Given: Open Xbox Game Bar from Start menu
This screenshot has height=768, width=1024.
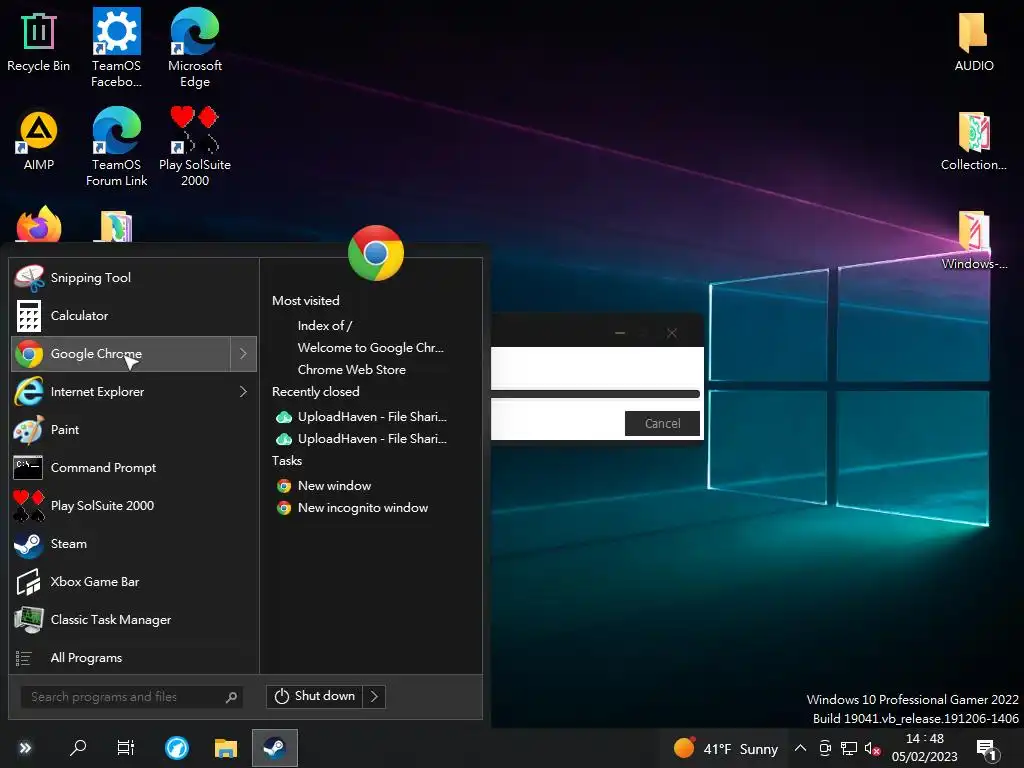Looking at the screenshot, I should [x=134, y=581].
